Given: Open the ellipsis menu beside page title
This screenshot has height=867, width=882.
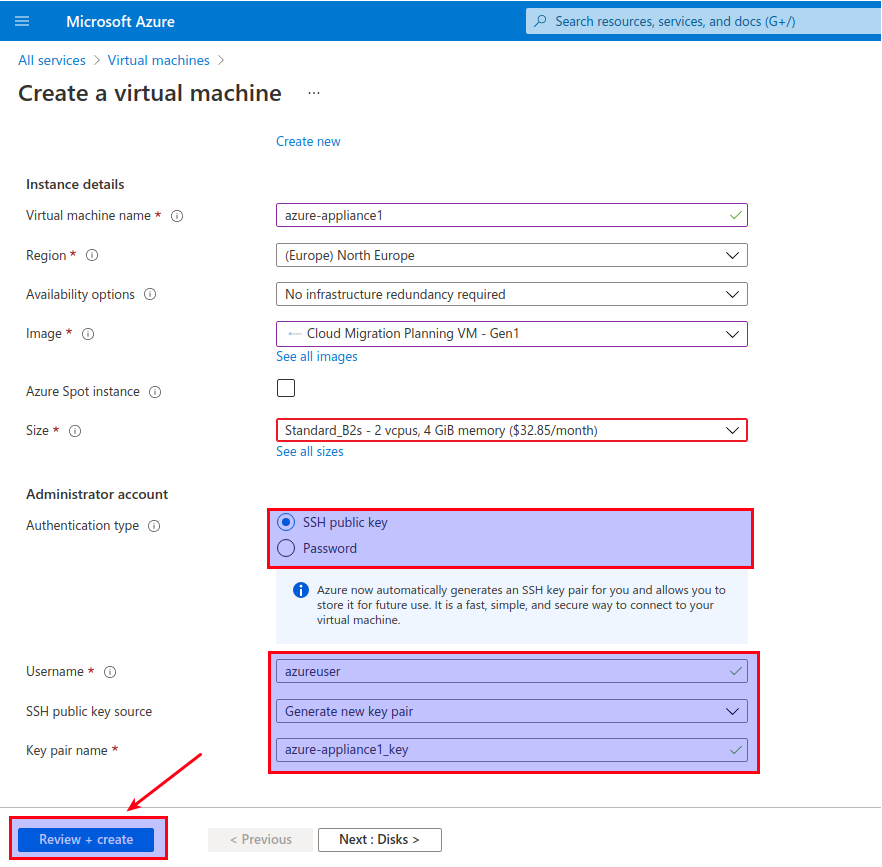Looking at the screenshot, I should coord(314,93).
